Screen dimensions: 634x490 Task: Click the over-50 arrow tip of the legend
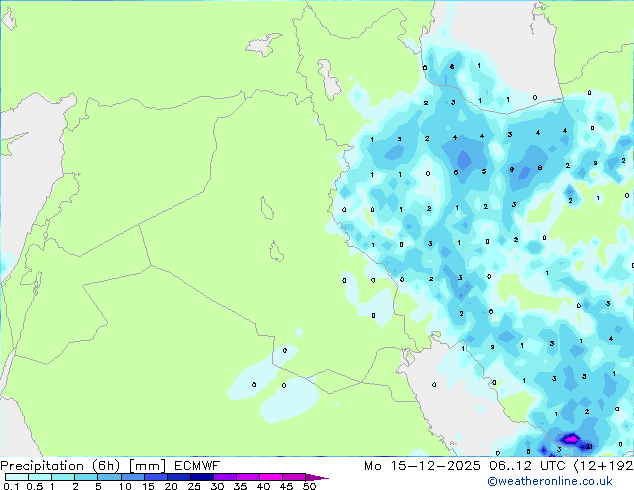pyautogui.click(x=317, y=477)
